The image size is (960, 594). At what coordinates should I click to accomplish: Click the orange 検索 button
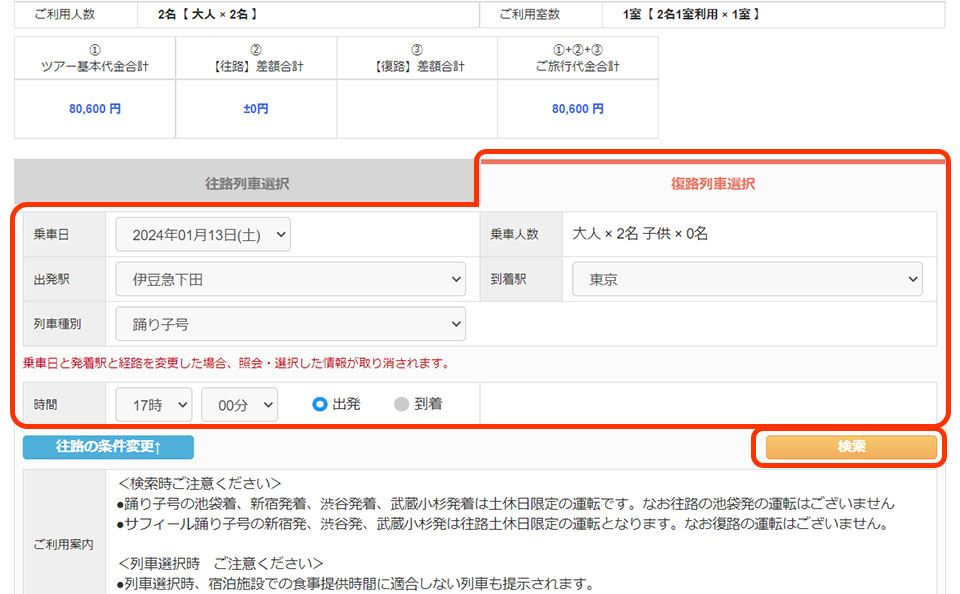[x=851, y=448]
